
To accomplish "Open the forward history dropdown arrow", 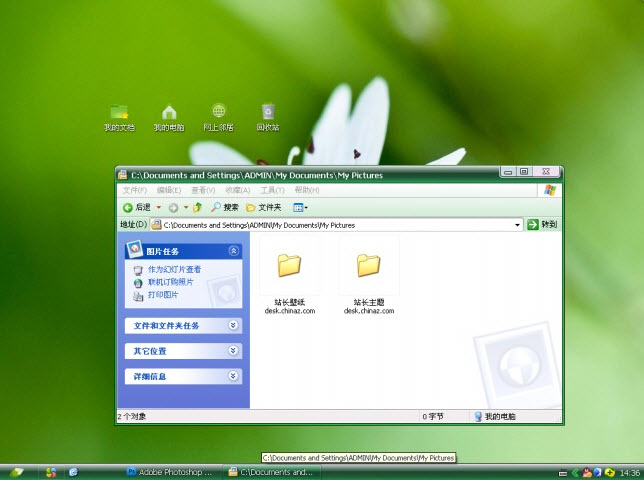I will 186,207.
